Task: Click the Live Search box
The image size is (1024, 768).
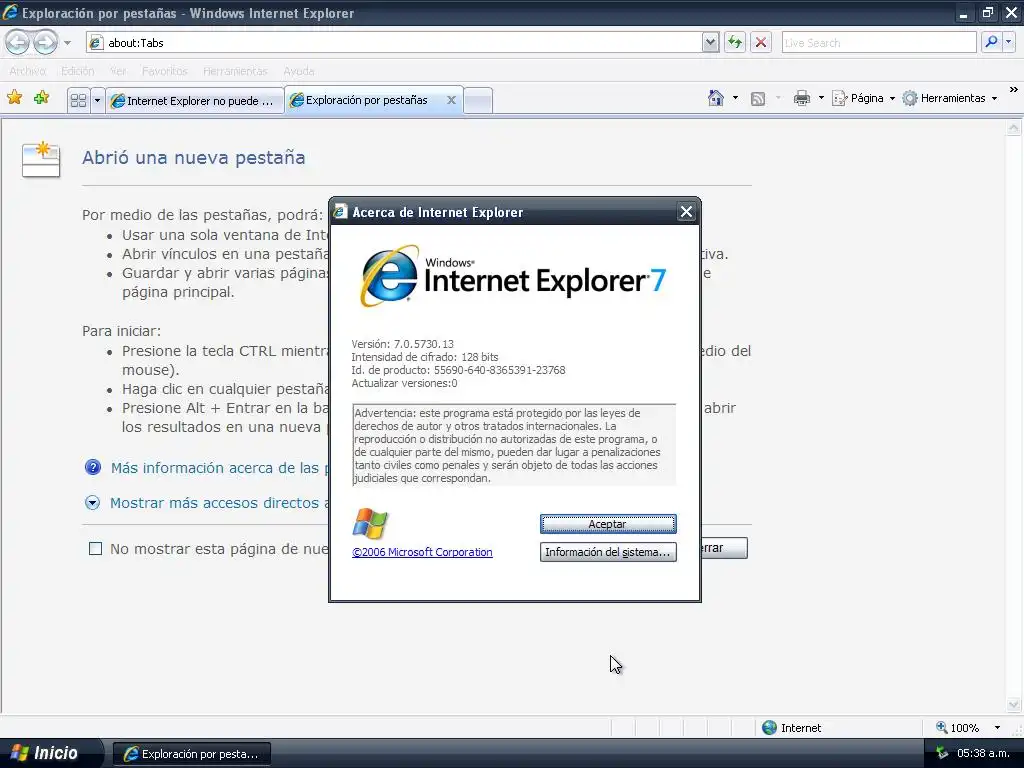Action: pos(879,42)
